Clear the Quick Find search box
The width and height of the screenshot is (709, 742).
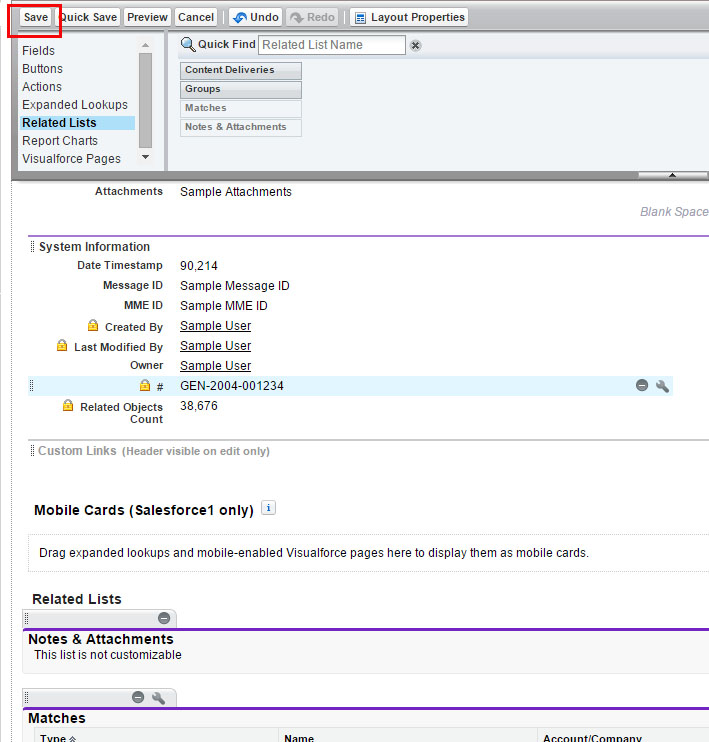416,45
